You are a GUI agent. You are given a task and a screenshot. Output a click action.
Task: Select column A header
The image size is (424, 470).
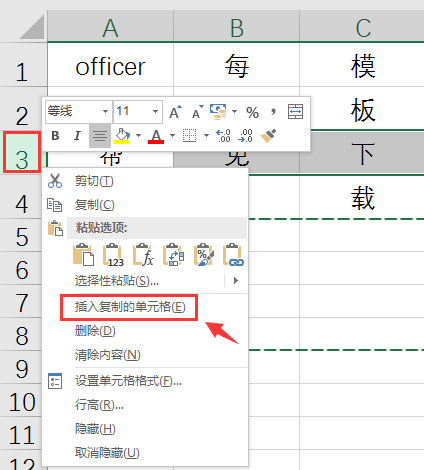(x=110, y=26)
